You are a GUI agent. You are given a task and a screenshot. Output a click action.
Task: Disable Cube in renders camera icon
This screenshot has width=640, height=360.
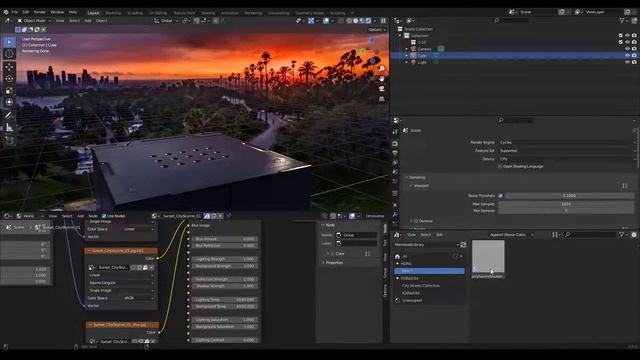(634, 55)
